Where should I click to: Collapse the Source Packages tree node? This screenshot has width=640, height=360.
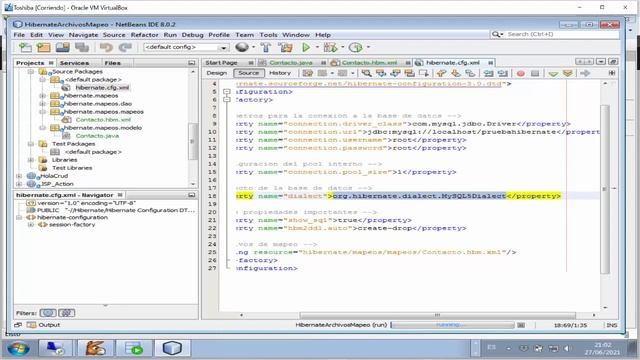coord(31,71)
